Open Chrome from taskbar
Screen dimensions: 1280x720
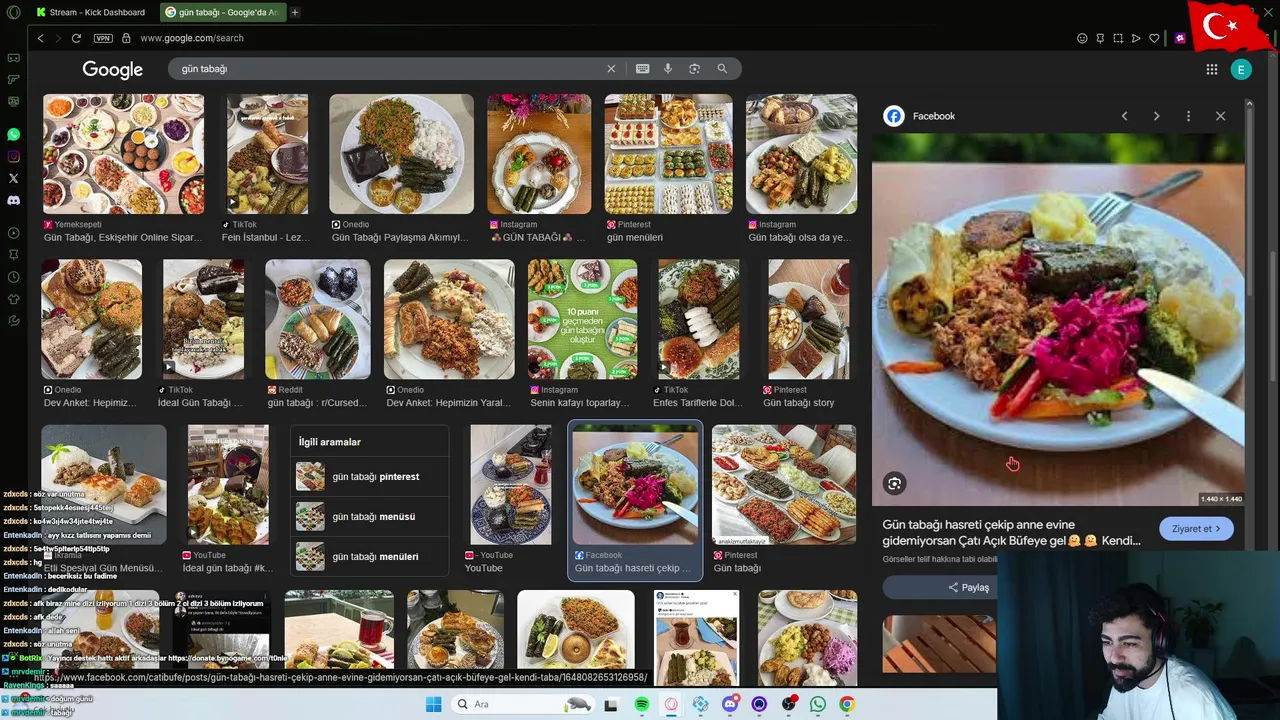pos(847,705)
